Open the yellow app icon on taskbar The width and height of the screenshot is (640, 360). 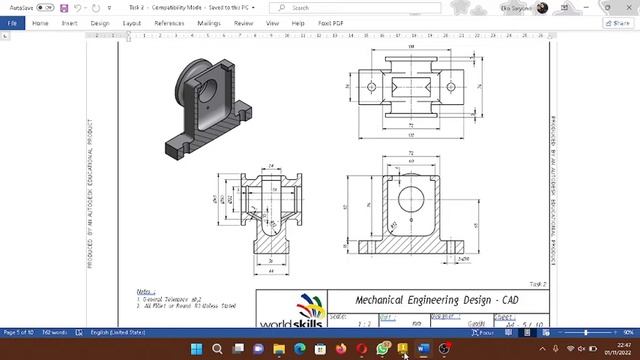tap(403, 348)
